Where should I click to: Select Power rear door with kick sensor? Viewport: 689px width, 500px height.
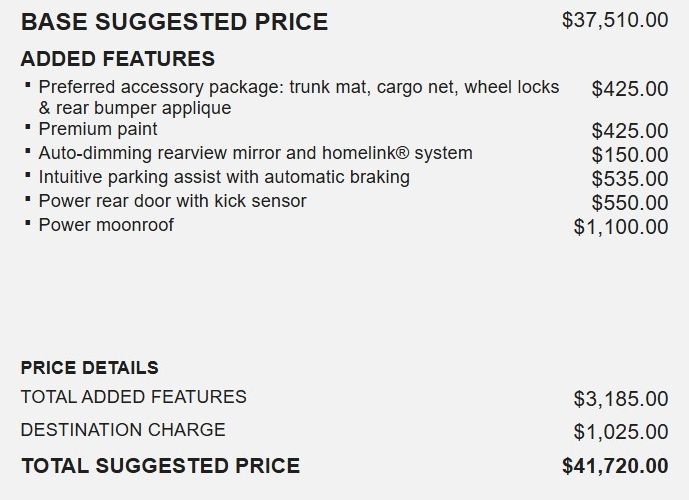[x=172, y=201]
